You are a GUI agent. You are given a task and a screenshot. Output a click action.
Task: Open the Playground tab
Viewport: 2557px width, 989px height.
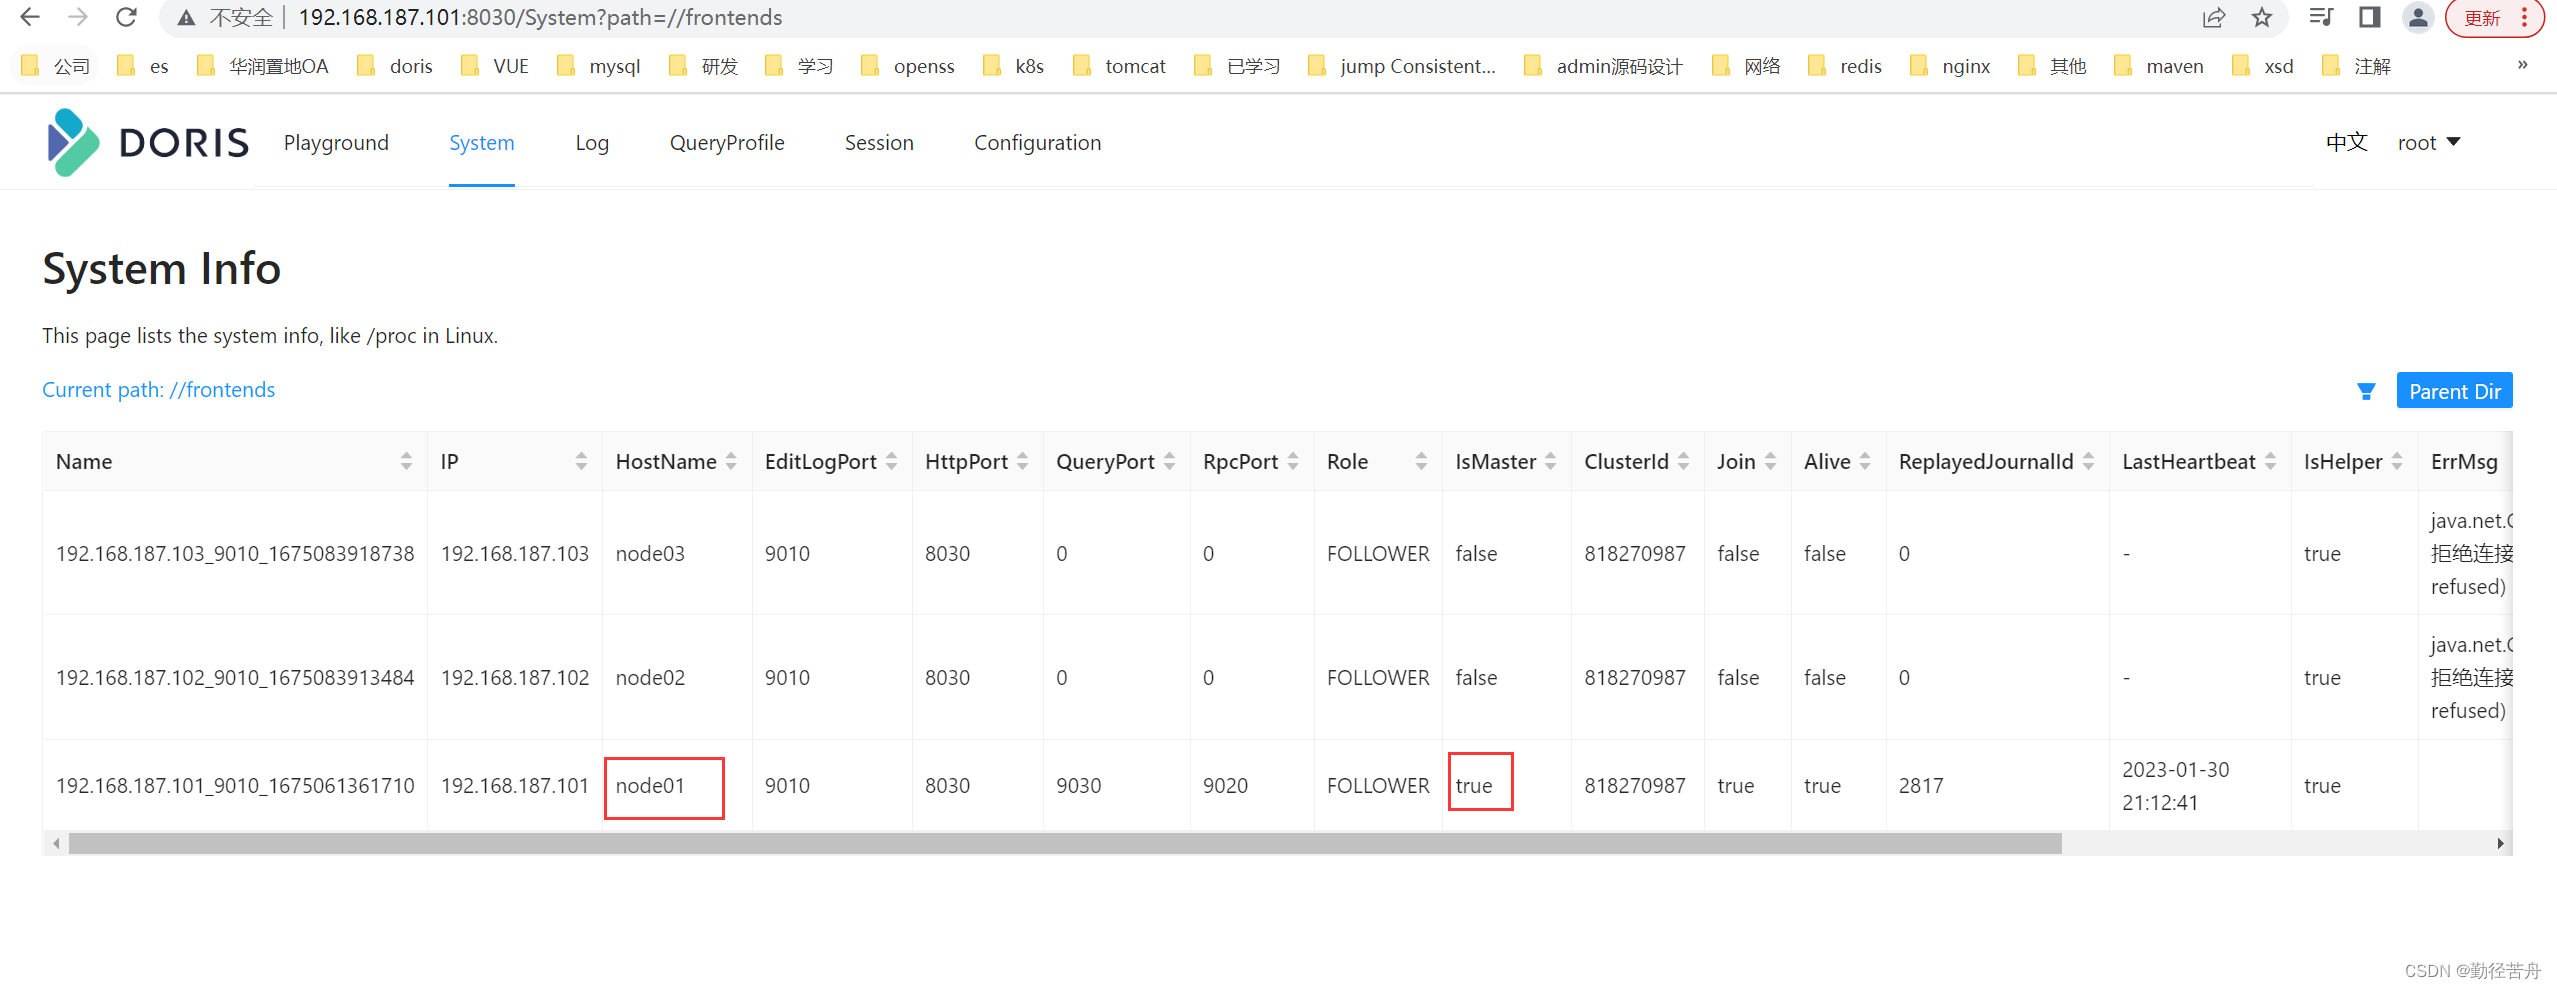336,143
